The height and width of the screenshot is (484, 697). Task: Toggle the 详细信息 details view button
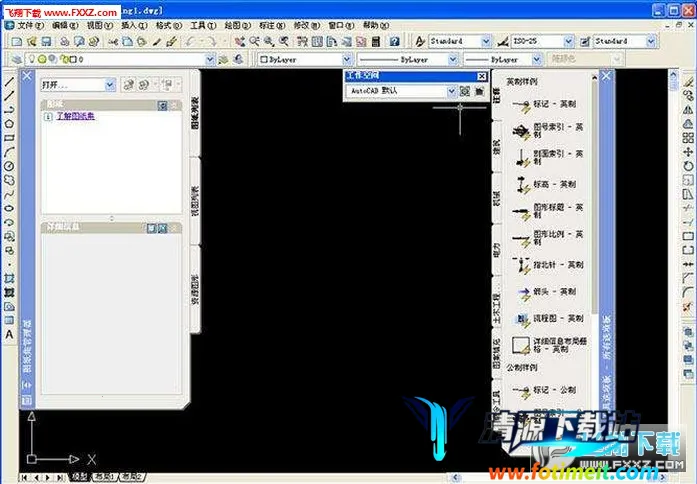pyautogui.click(x=151, y=228)
